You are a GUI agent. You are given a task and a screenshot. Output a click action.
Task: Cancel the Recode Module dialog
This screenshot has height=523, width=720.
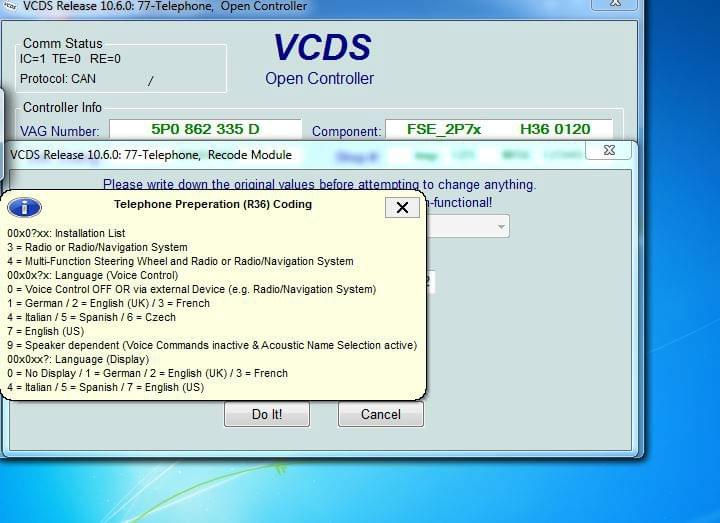tap(381, 414)
